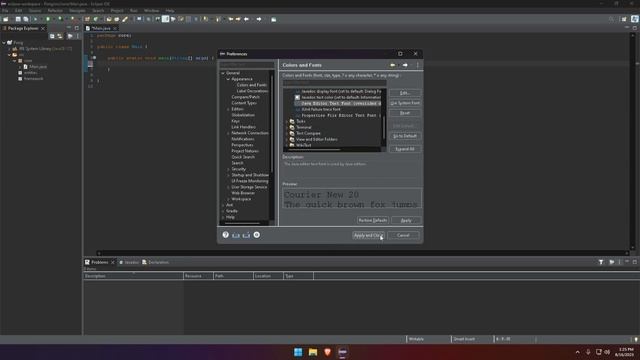Select Content Types preference page
This screenshot has width=640, height=360.
pos(244,103)
